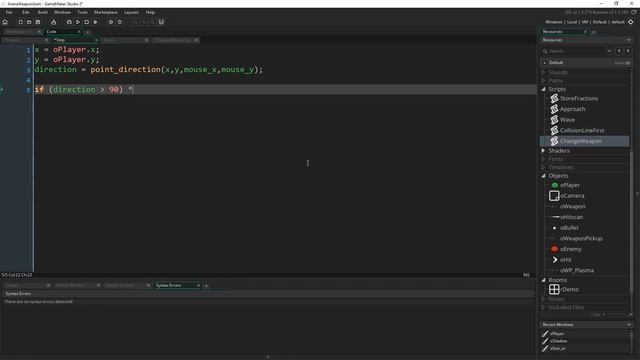Expand the Shaders folder
640x360 pixels.
pyautogui.click(x=543, y=151)
